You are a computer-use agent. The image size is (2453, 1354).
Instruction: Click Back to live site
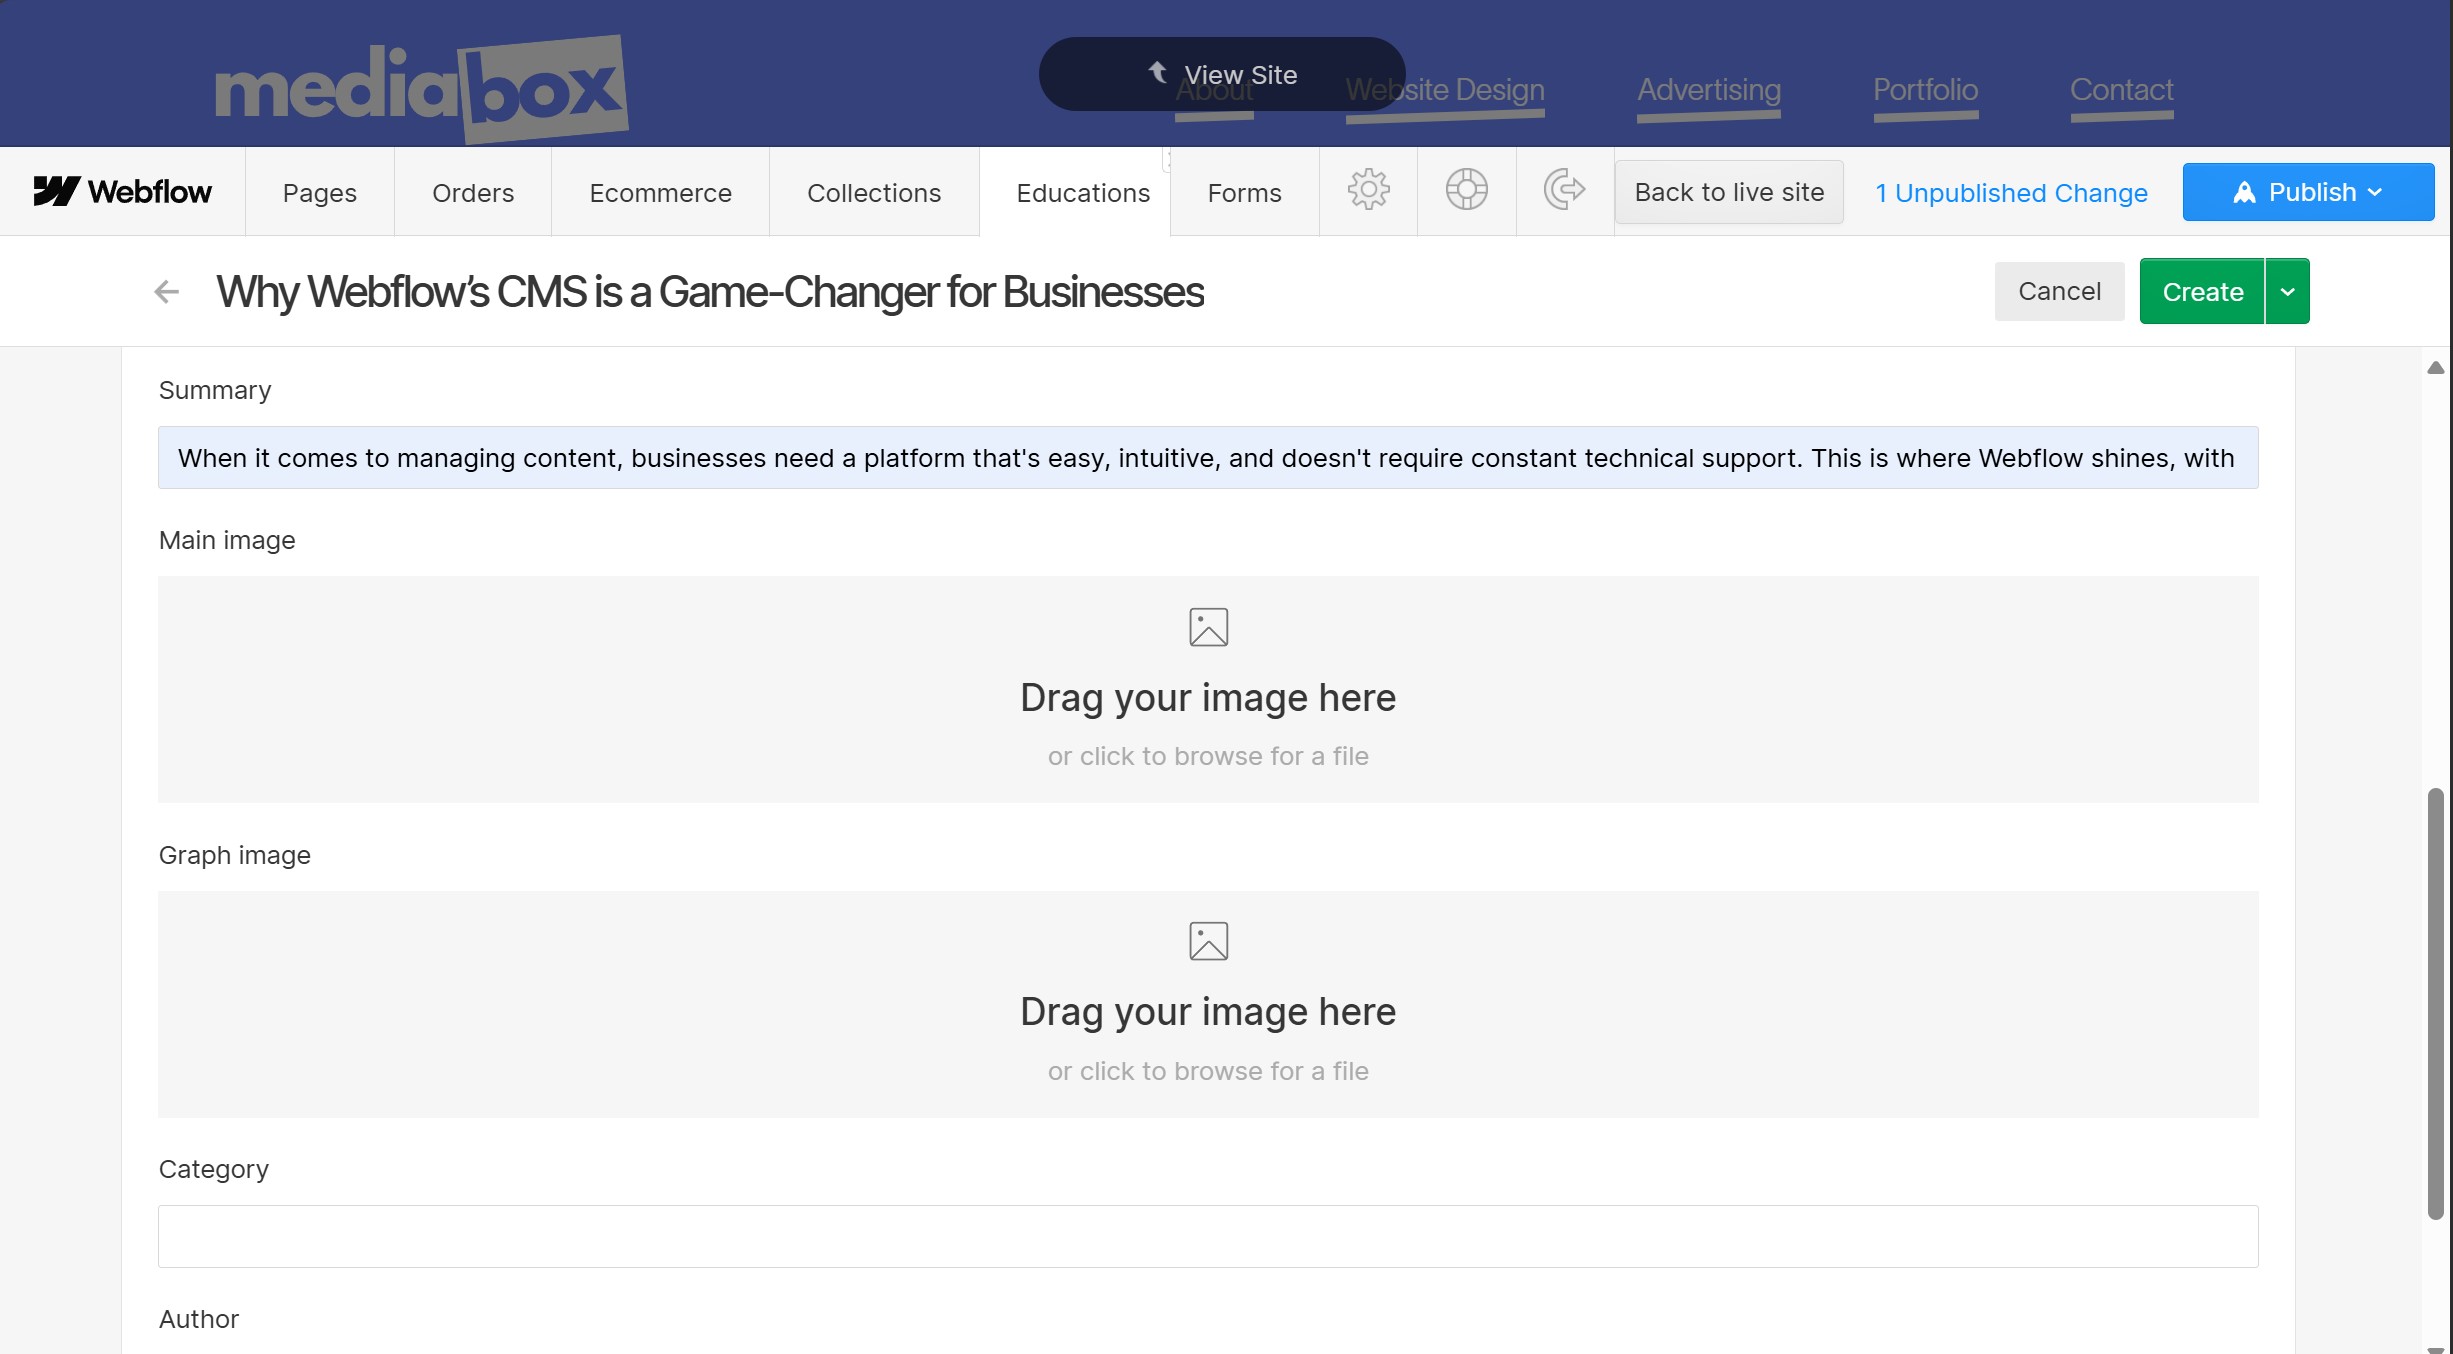tap(1729, 192)
